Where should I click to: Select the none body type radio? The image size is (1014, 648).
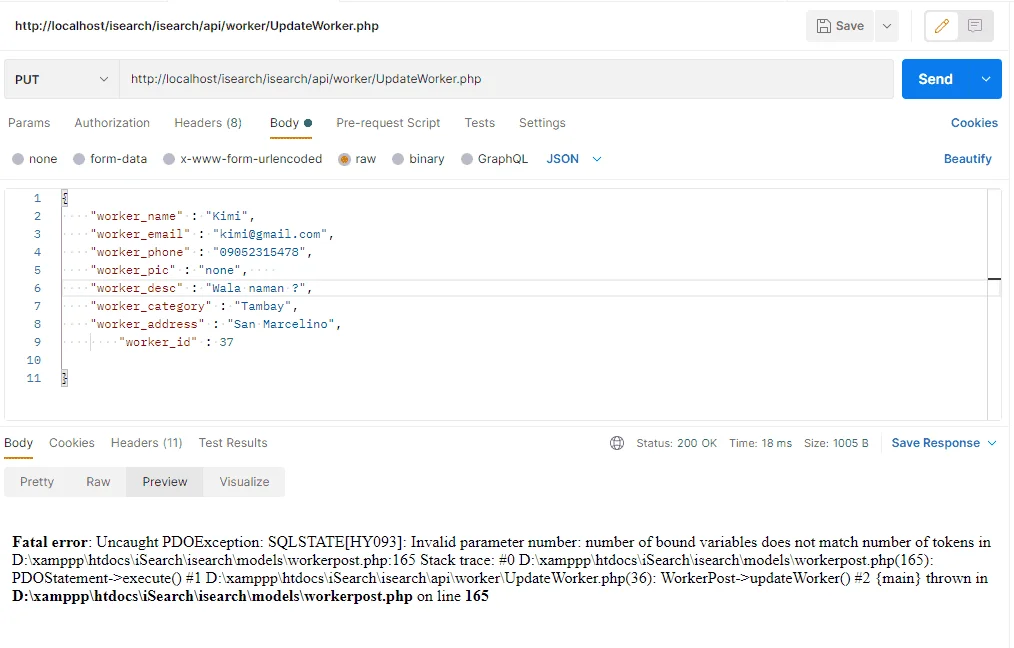point(18,159)
